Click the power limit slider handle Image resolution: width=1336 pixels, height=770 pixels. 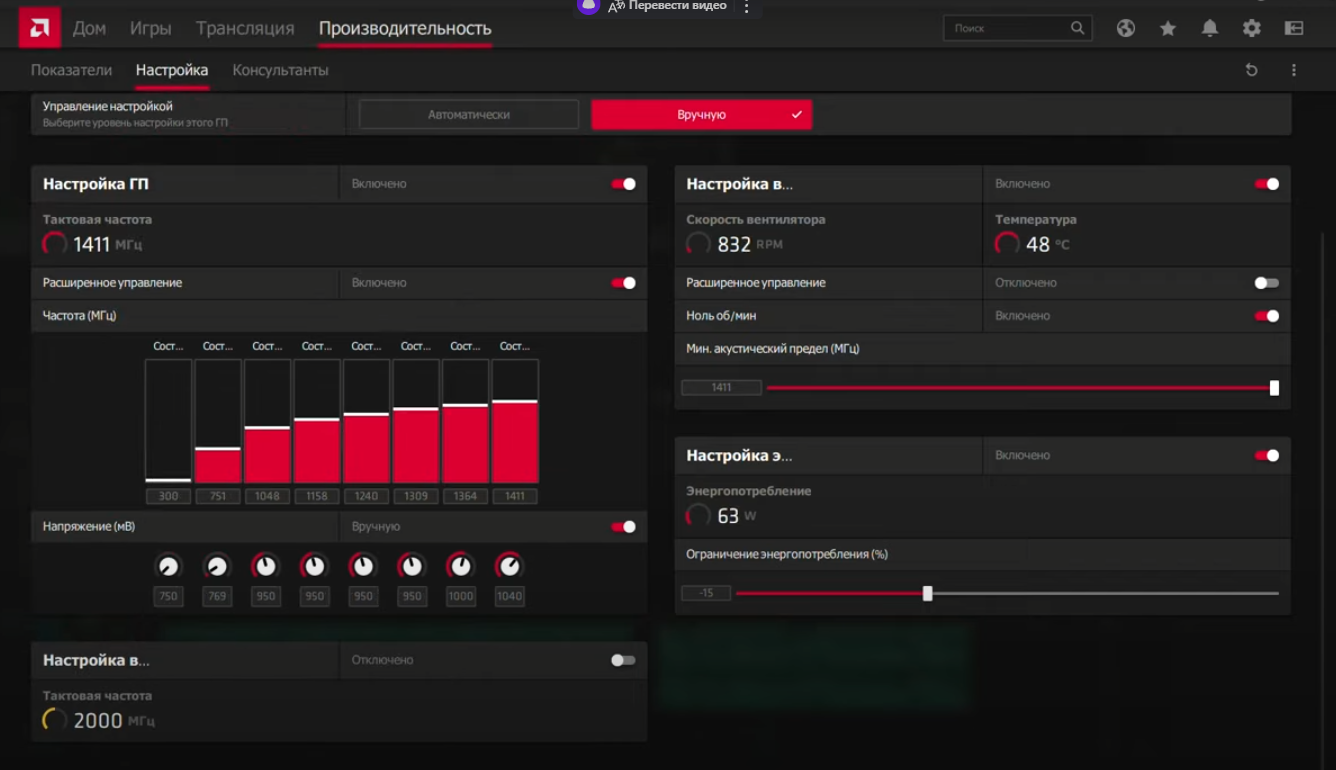pos(927,594)
